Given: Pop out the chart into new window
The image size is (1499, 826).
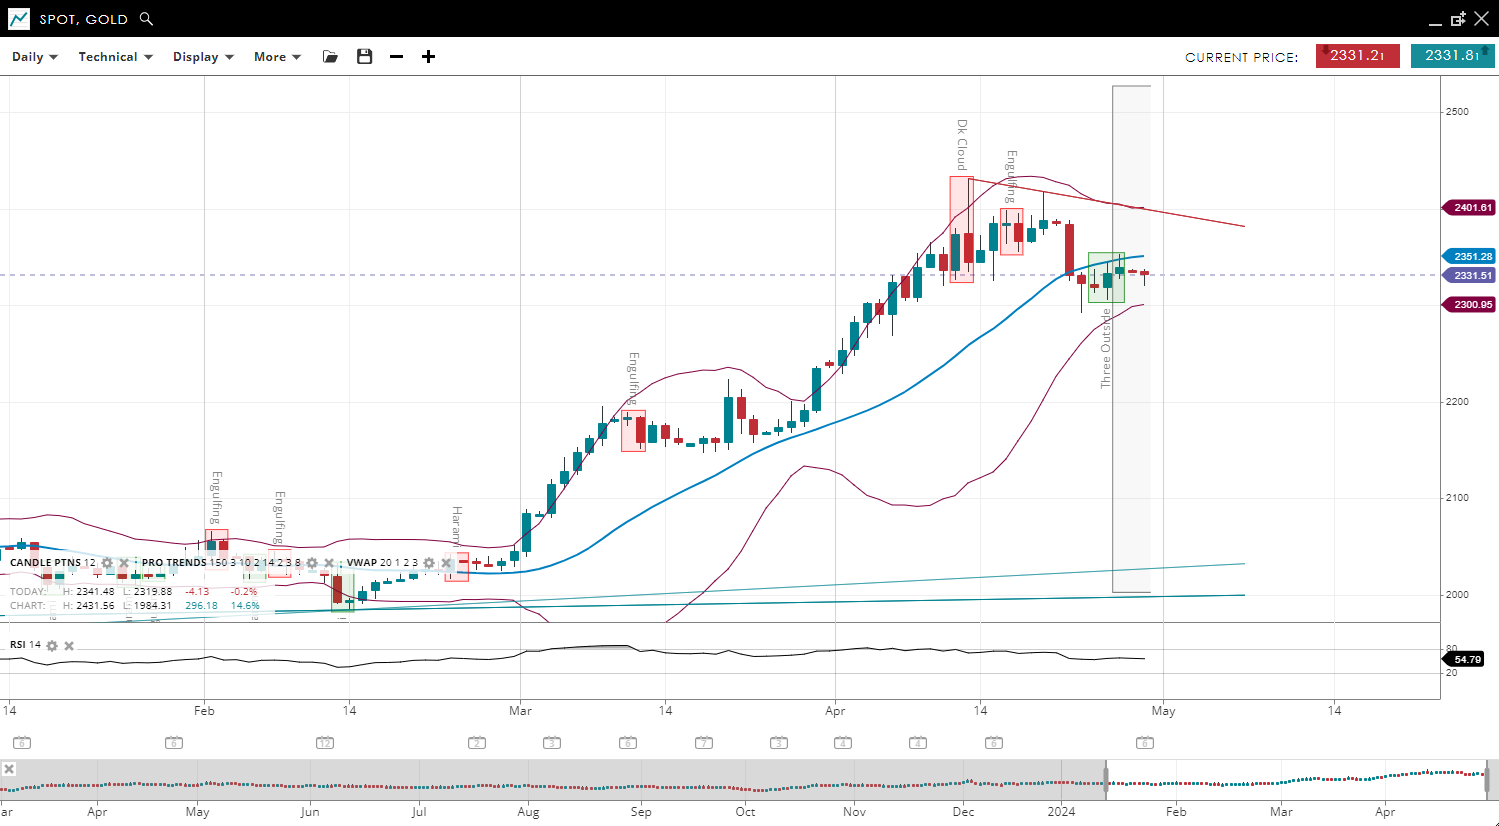Looking at the screenshot, I should click(x=1458, y=19).
